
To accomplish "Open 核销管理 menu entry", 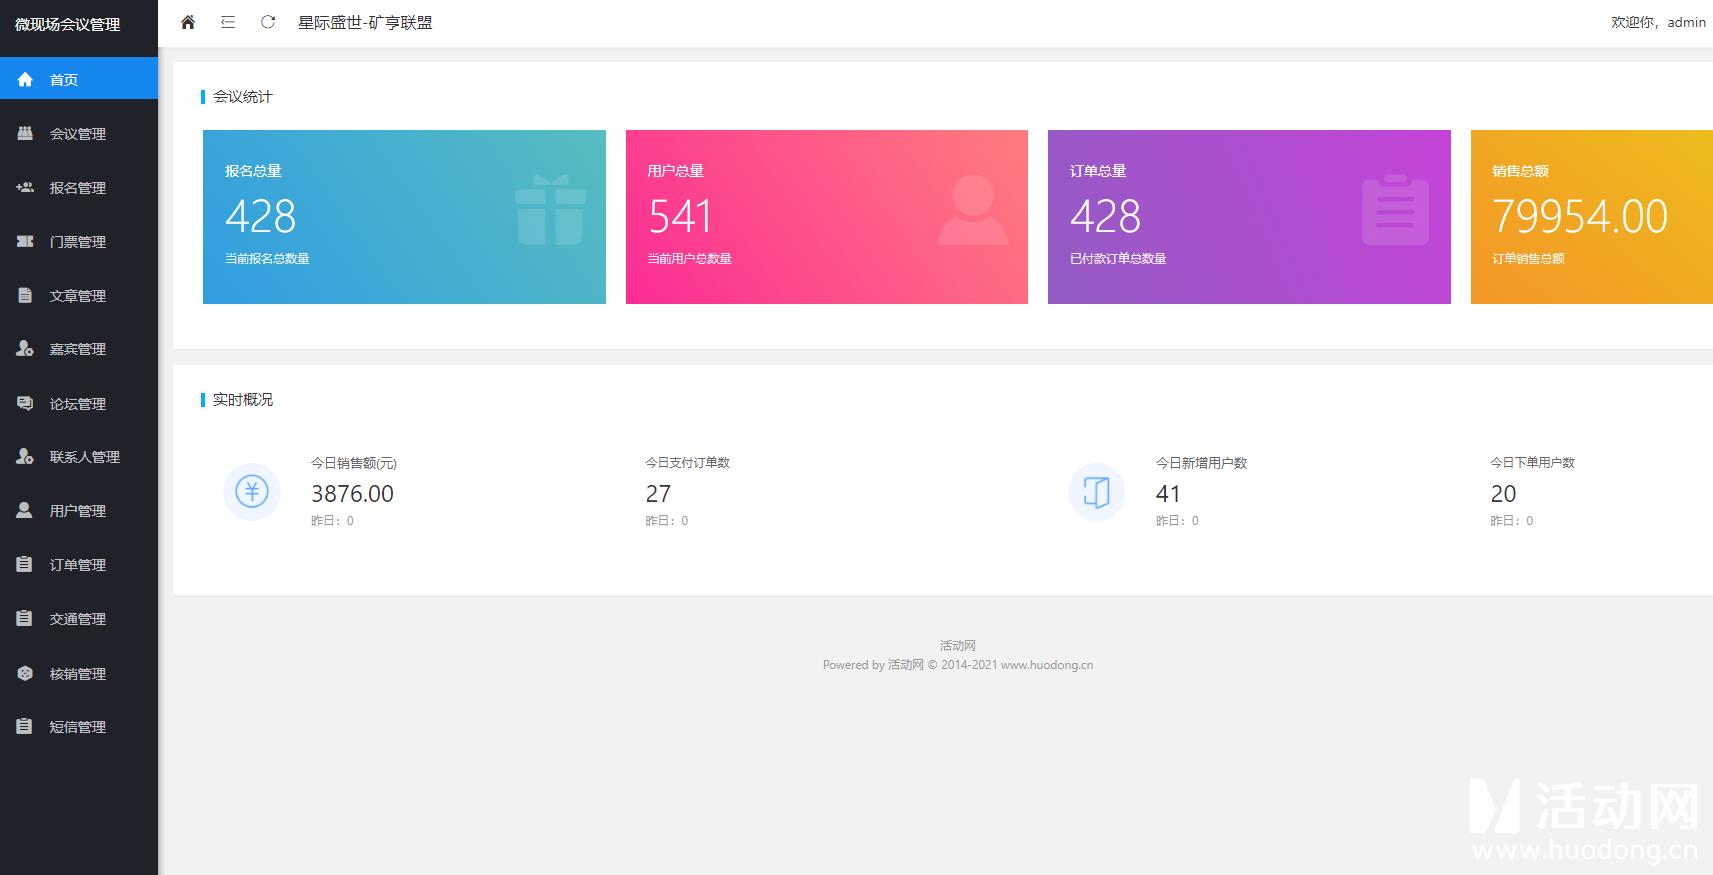I will pos(79,673).
